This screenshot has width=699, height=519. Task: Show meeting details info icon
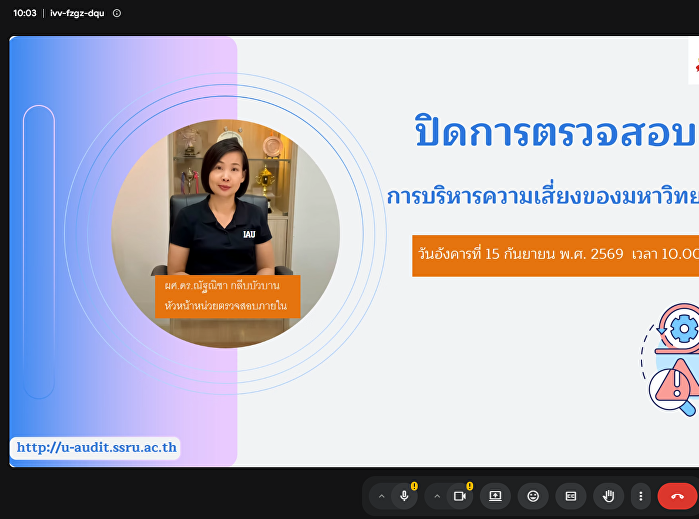coord(117,13)
